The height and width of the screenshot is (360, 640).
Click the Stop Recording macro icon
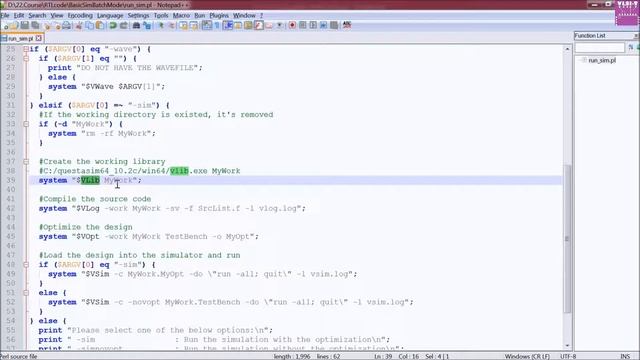[x=302, y=25]
